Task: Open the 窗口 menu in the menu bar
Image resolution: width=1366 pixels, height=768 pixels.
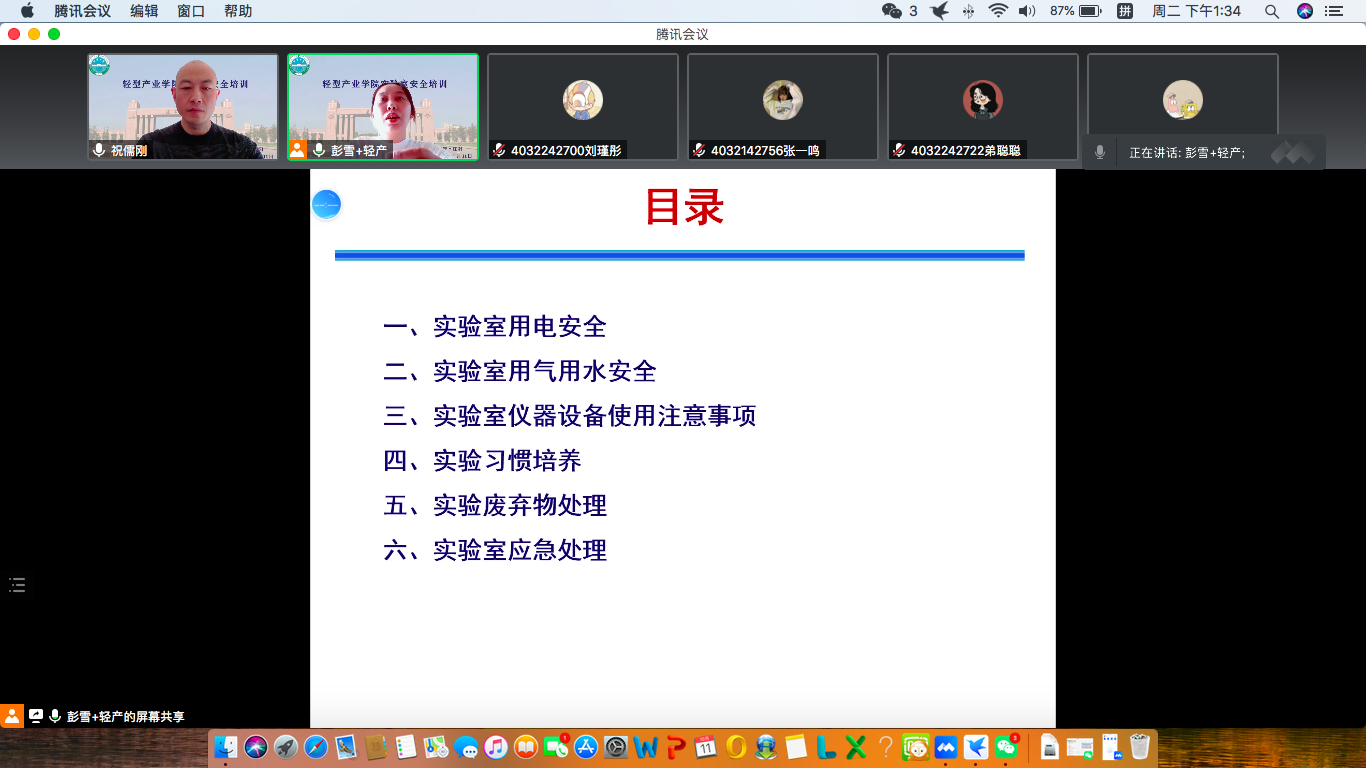Action: [x=191, y=11]
